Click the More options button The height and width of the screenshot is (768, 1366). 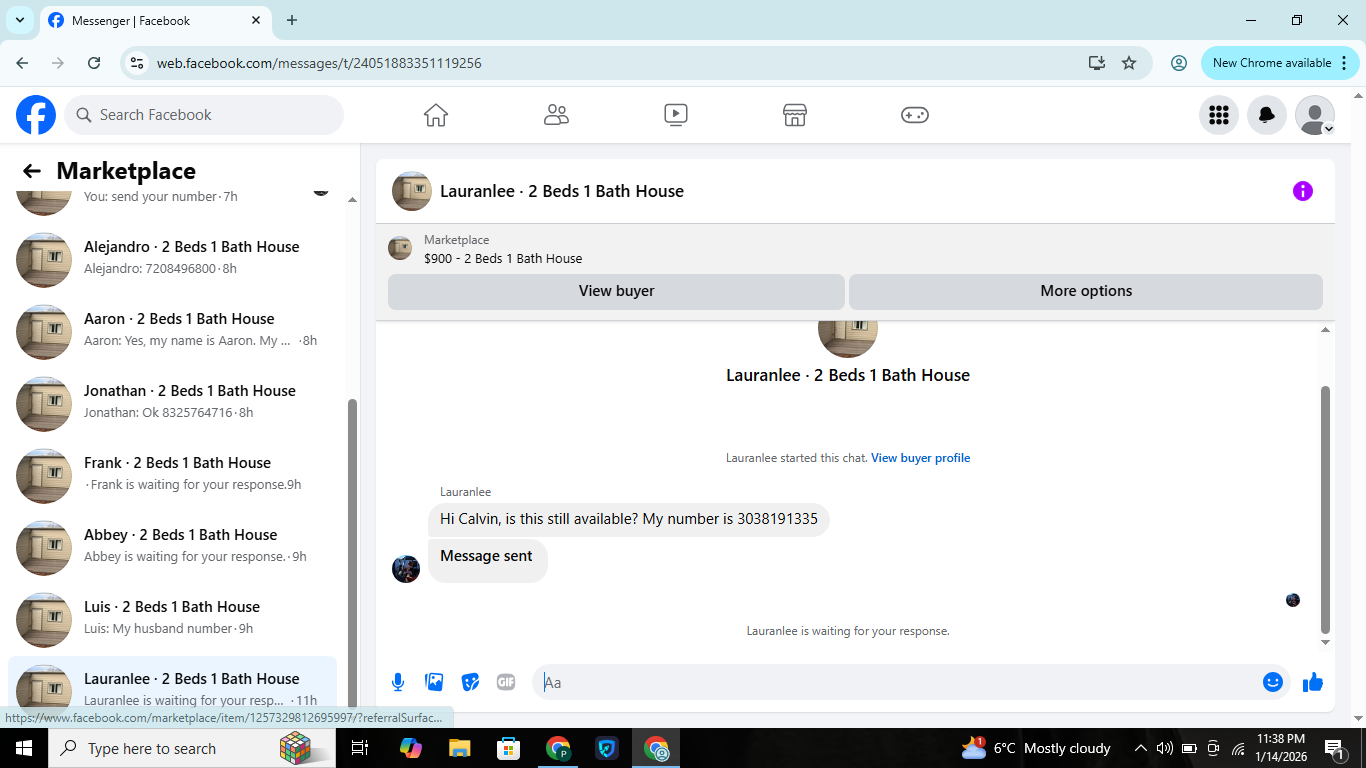(x=1086, y=291)
